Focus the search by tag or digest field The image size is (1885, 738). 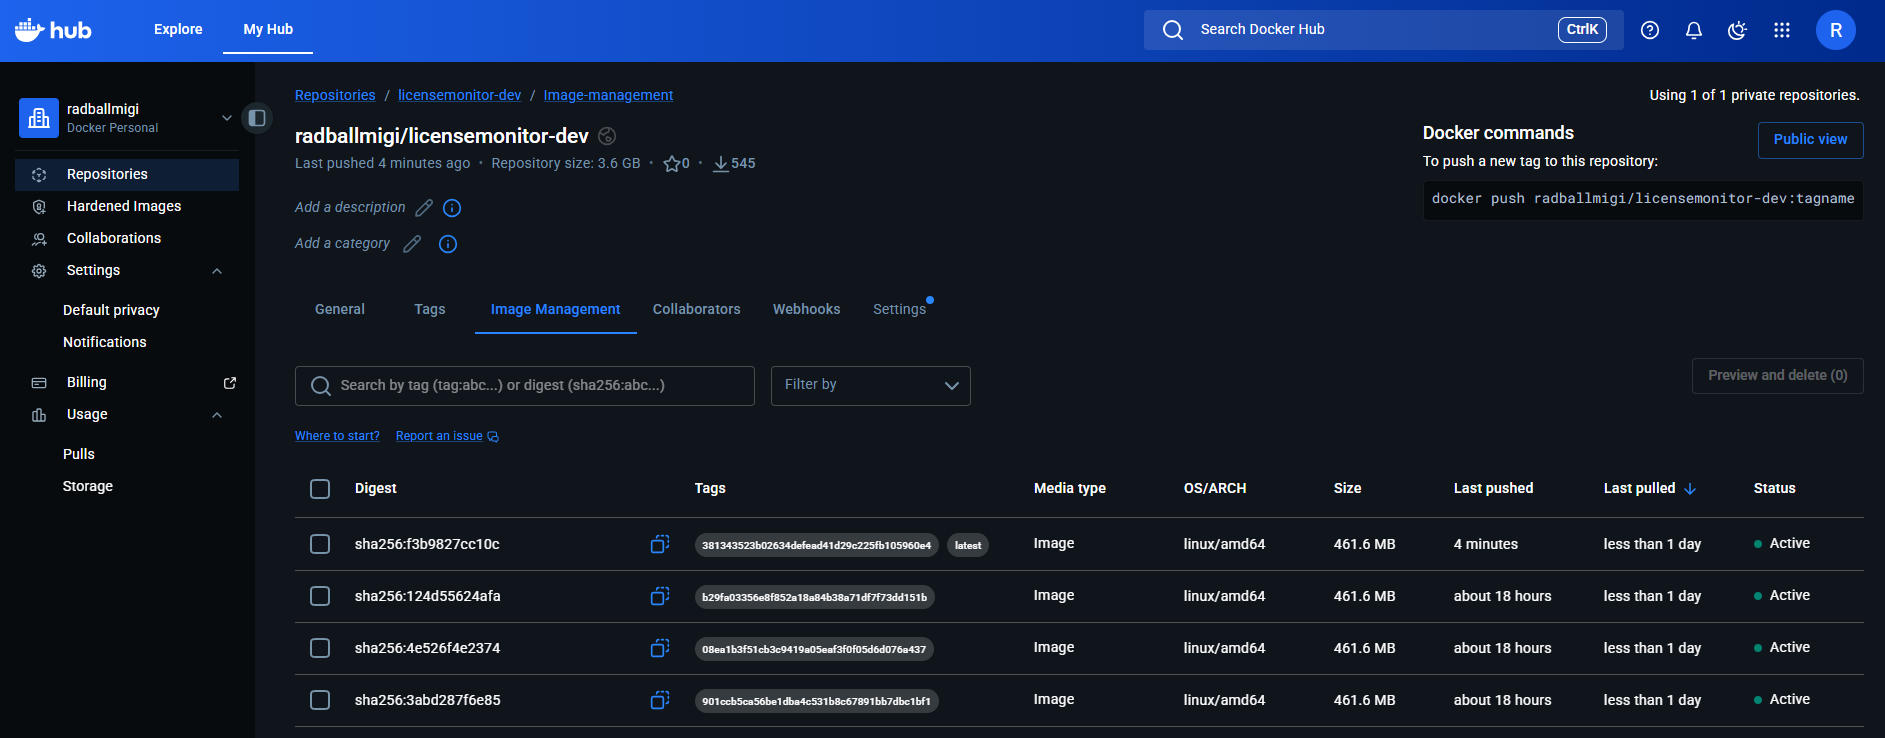(525, 386)
